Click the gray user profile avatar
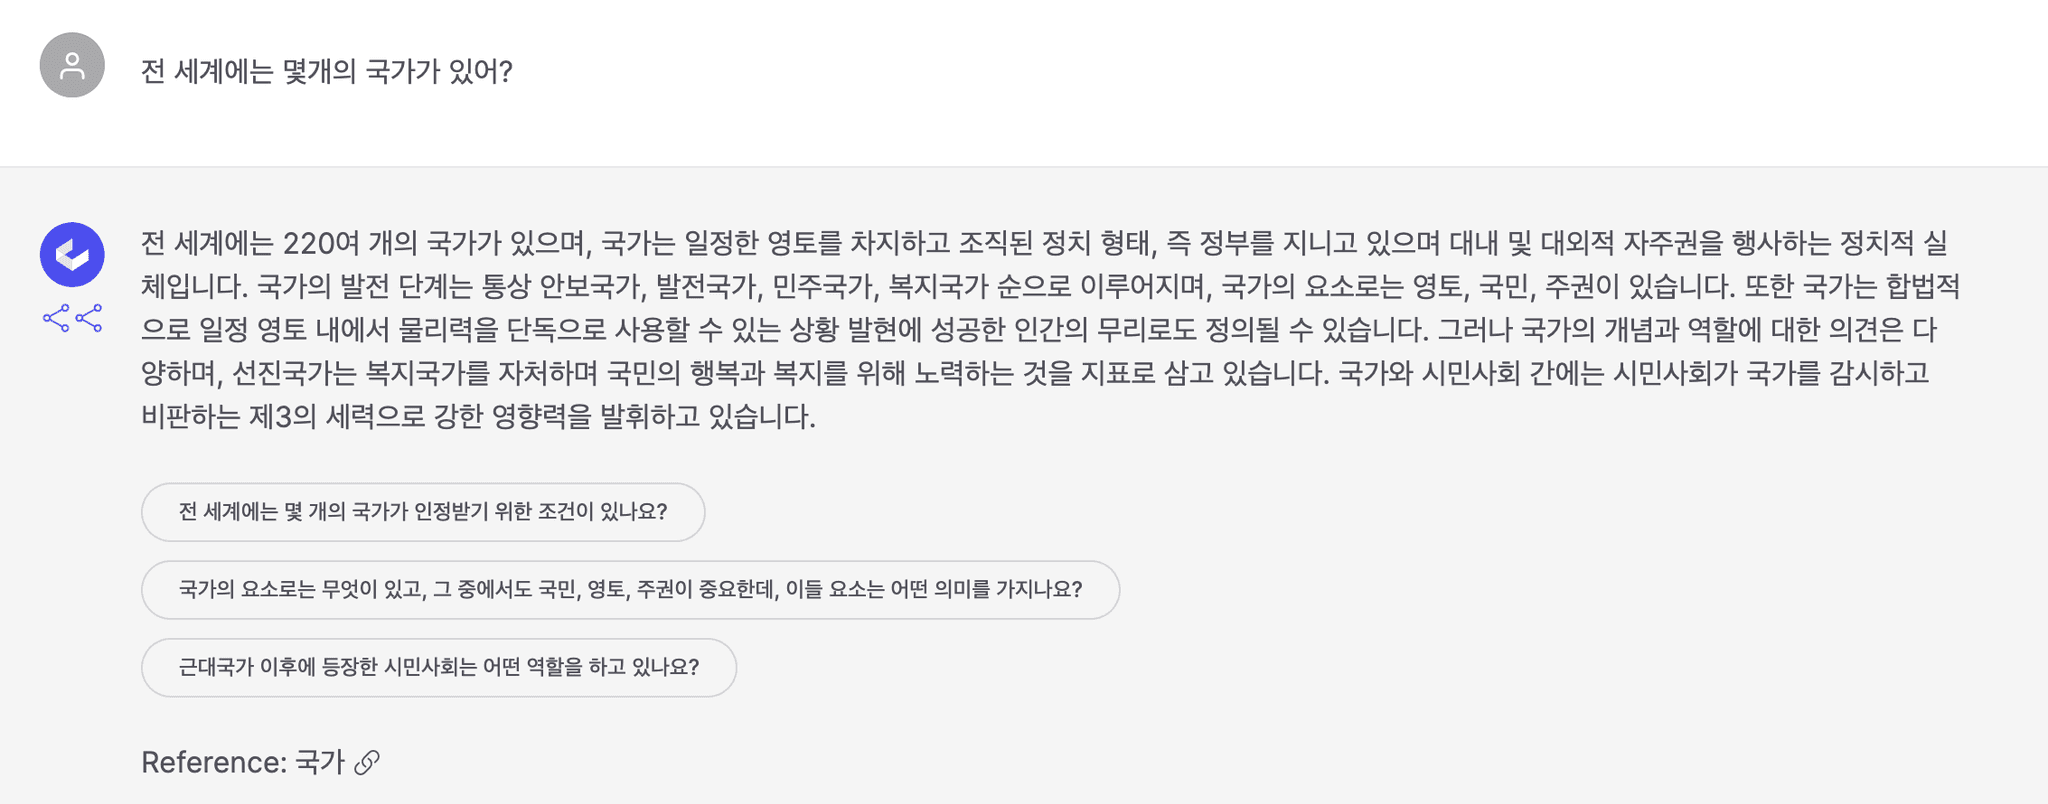2048x804 pixels. coord(72,65)
